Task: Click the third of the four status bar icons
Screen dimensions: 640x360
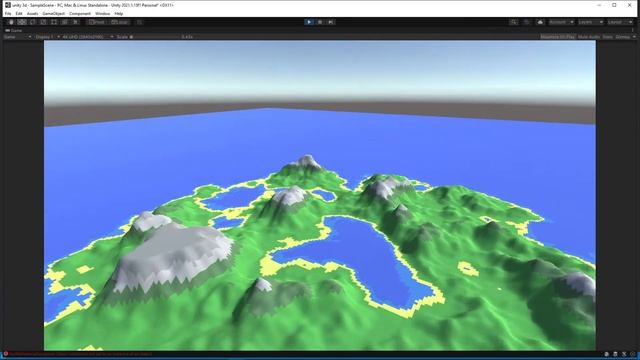Action: pos(624,354)
